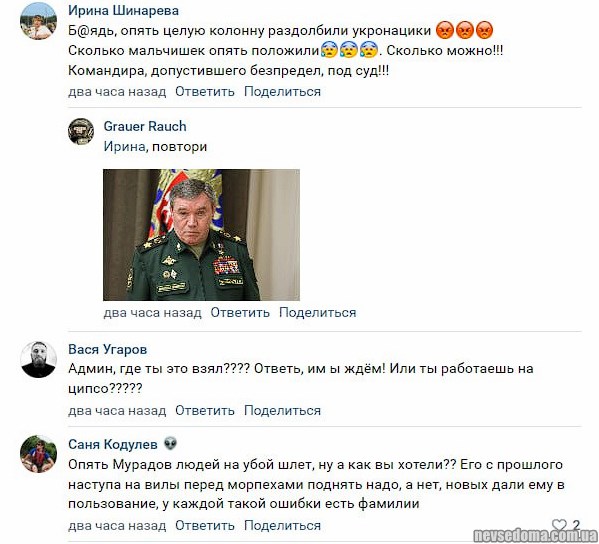Open Вася Угаров's avatar picture

click(x=38, y=359)
